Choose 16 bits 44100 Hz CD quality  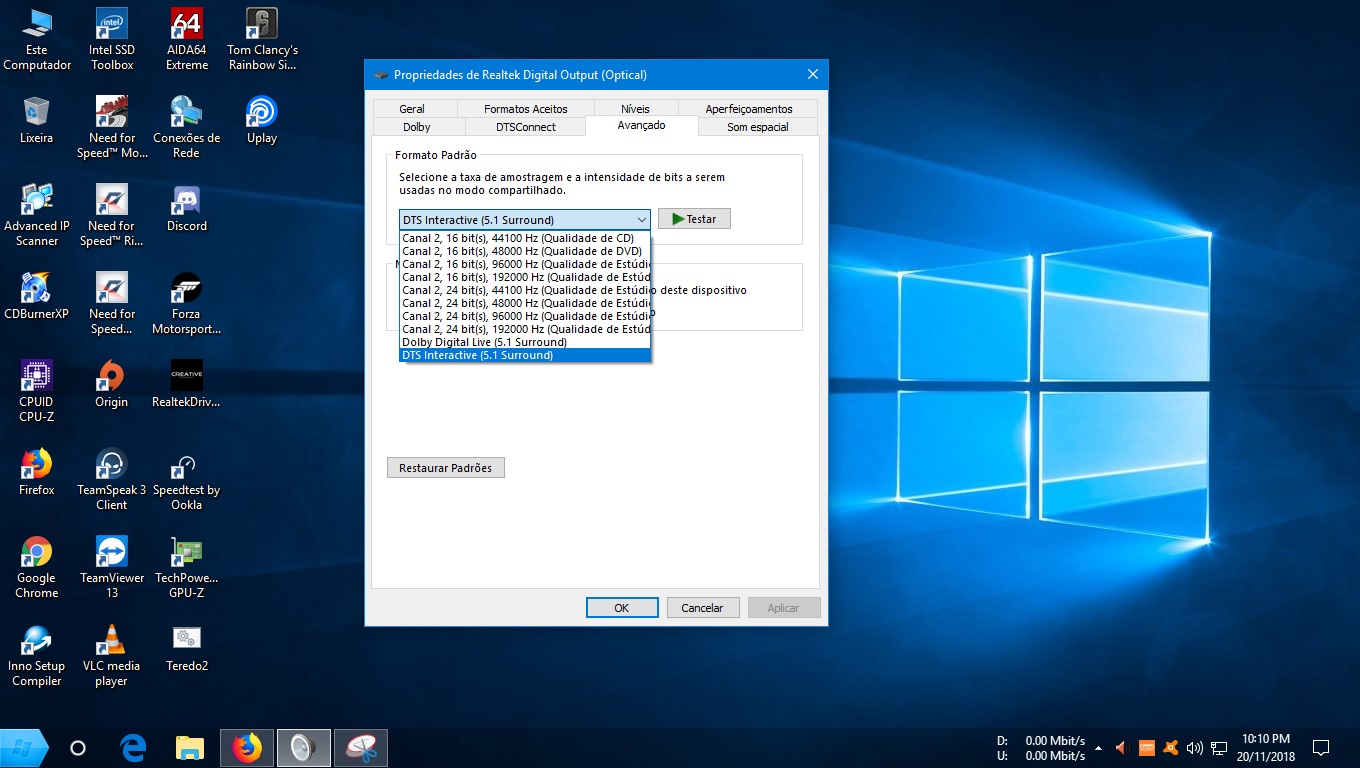click(x=525, y=238)
